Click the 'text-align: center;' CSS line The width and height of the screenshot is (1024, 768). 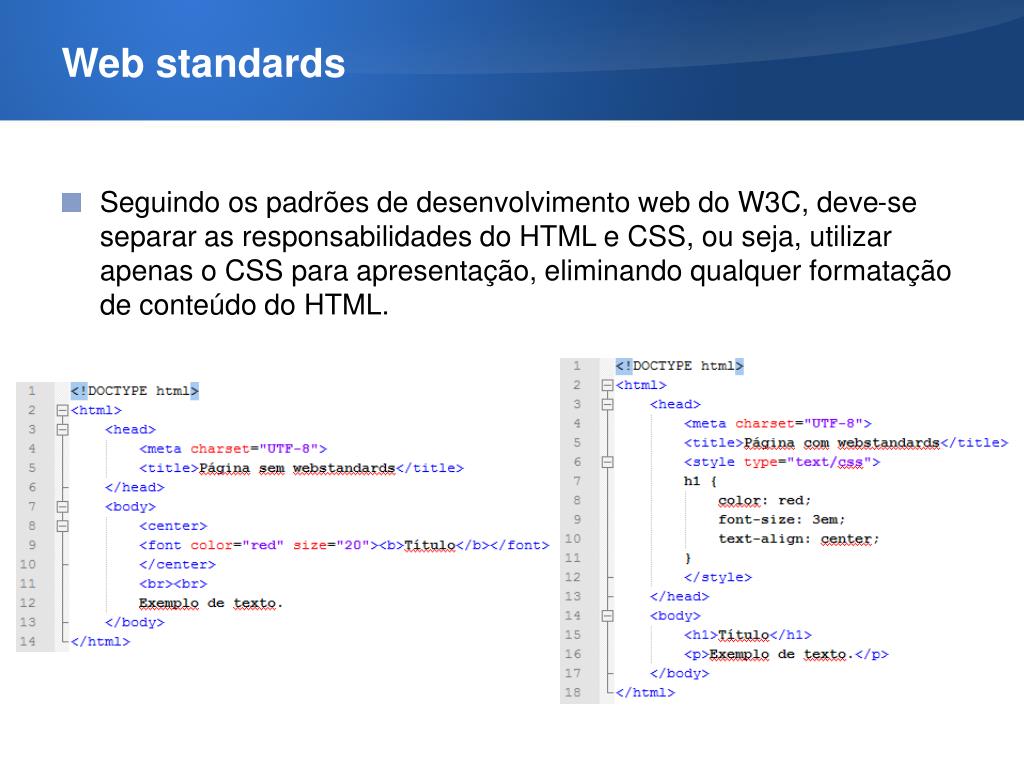pos(799,539)
